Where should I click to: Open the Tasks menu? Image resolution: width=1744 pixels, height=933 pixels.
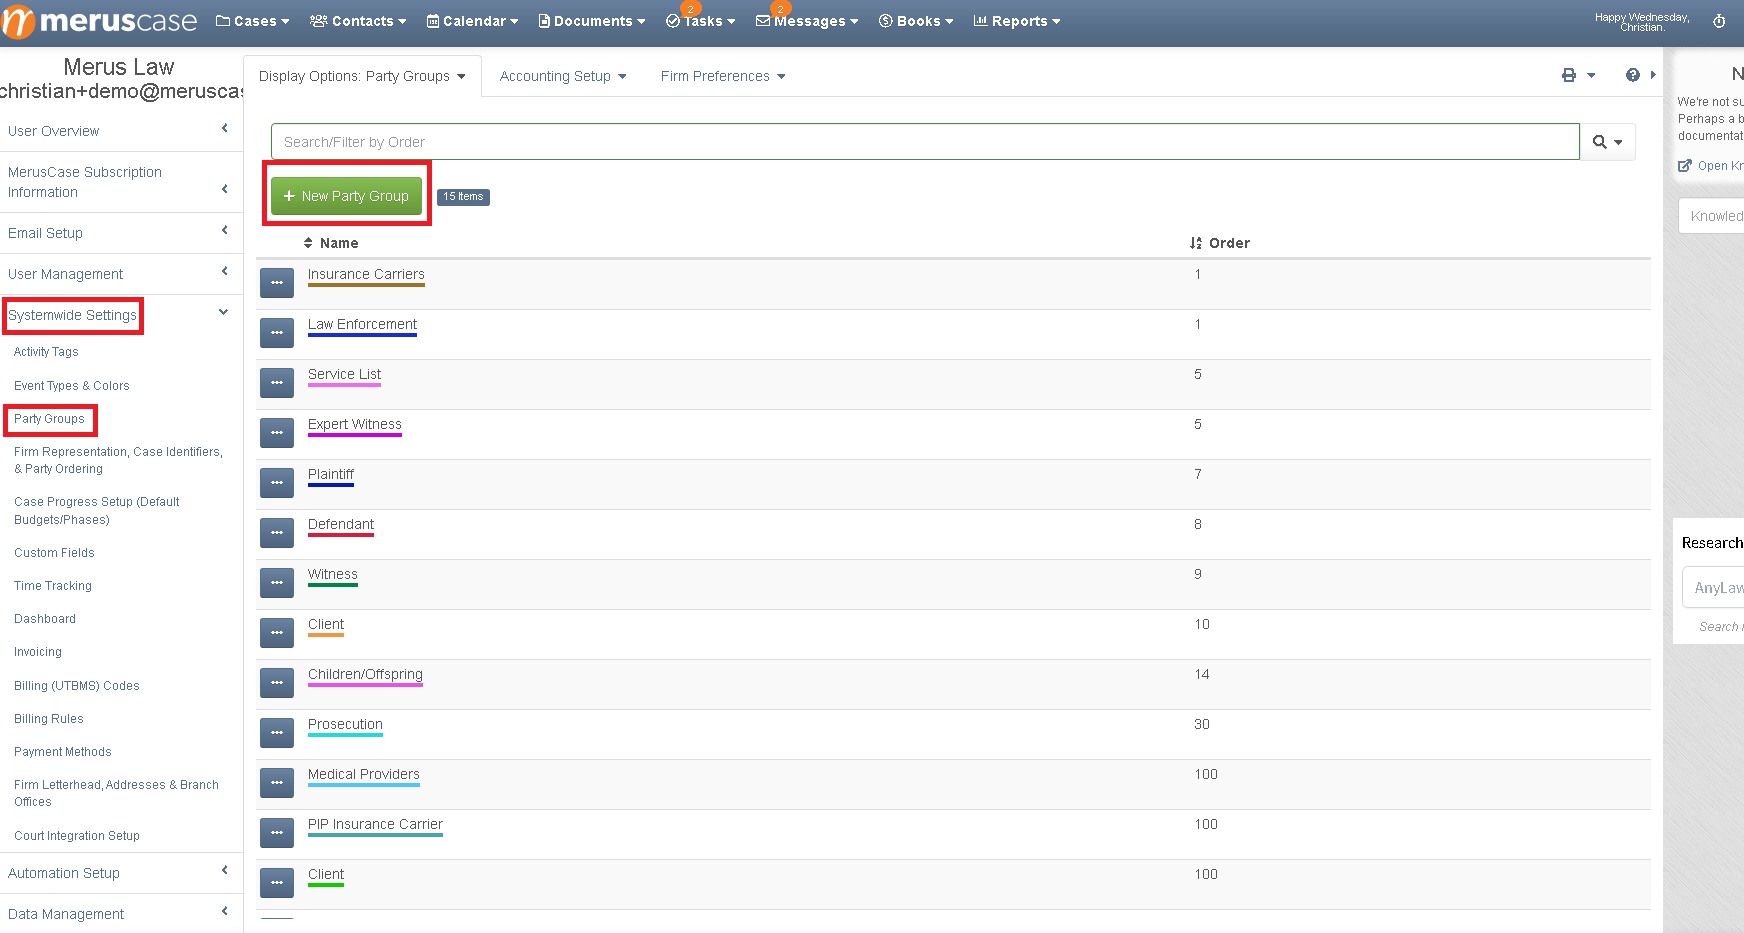coord(701,21)
